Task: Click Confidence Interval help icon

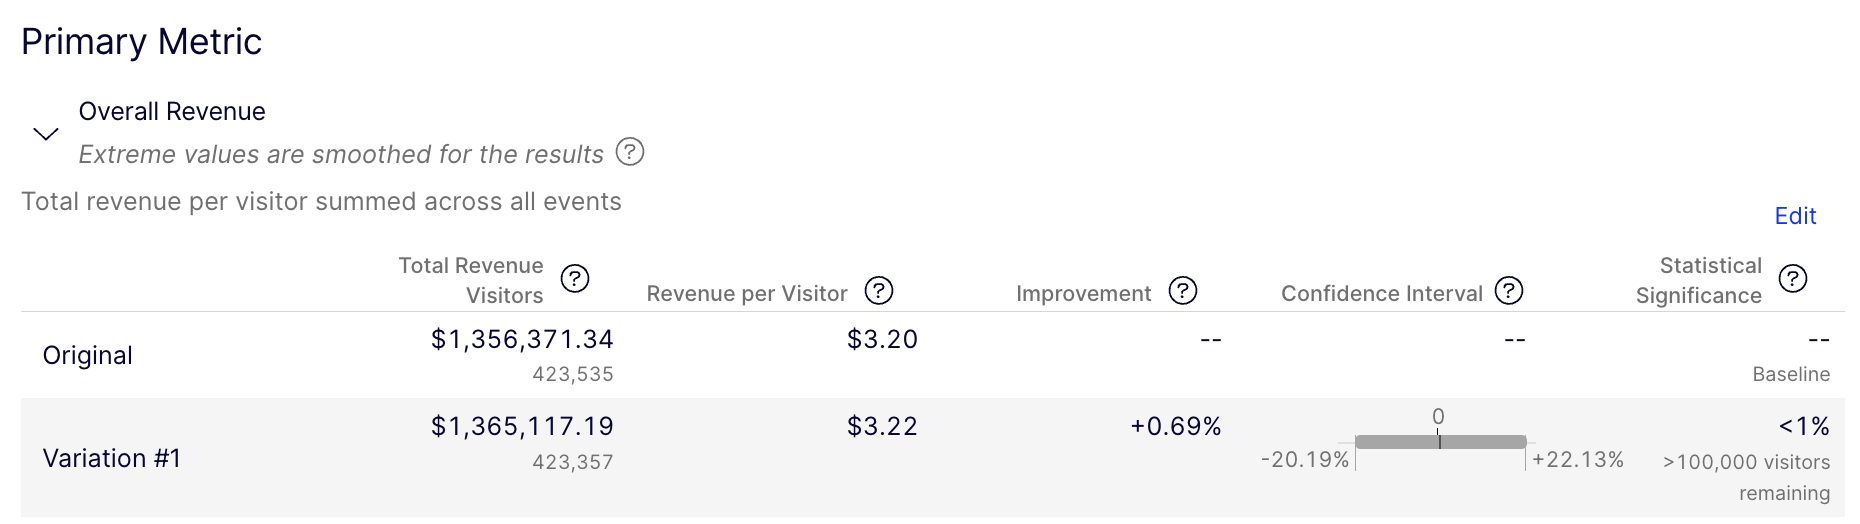Action: [1509, 291]
